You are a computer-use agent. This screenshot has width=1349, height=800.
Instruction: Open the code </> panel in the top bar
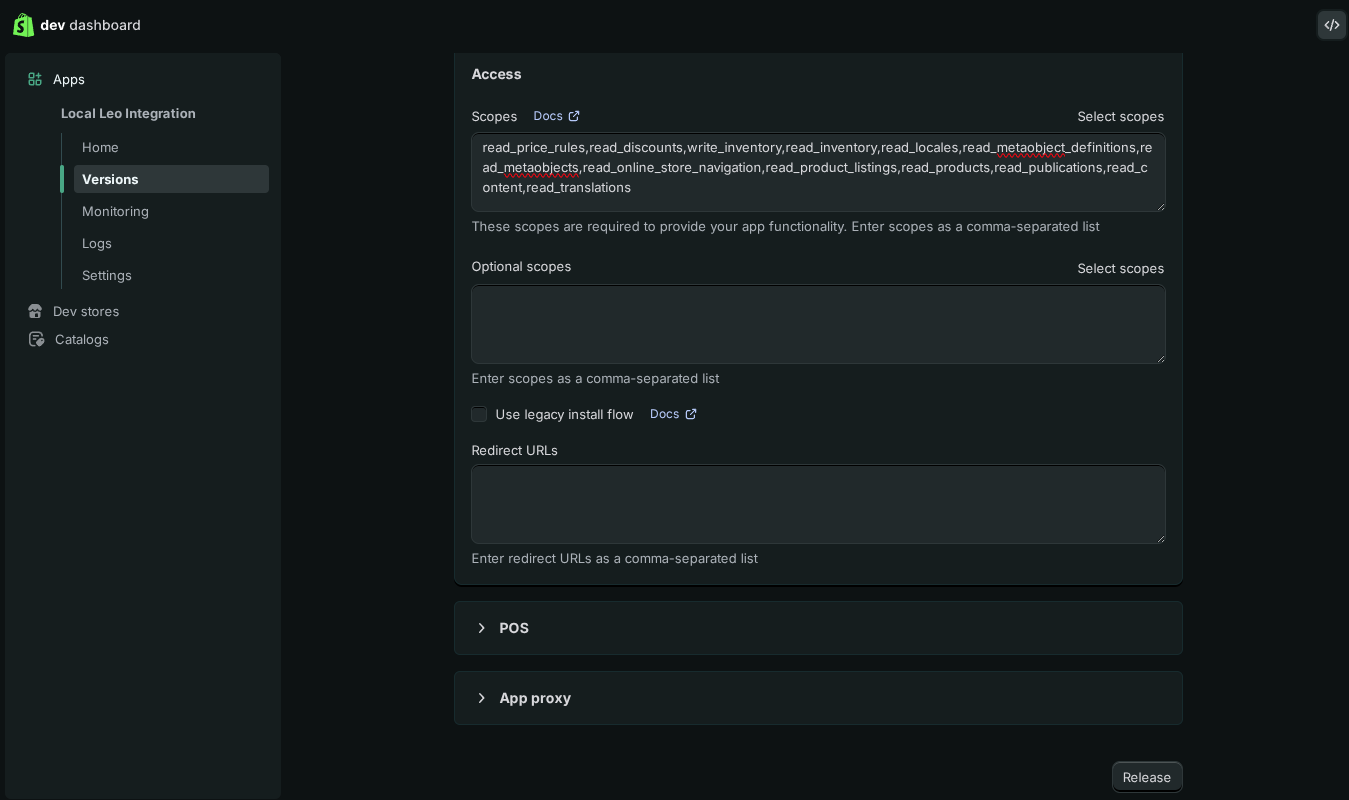[x=1331, y=25]
